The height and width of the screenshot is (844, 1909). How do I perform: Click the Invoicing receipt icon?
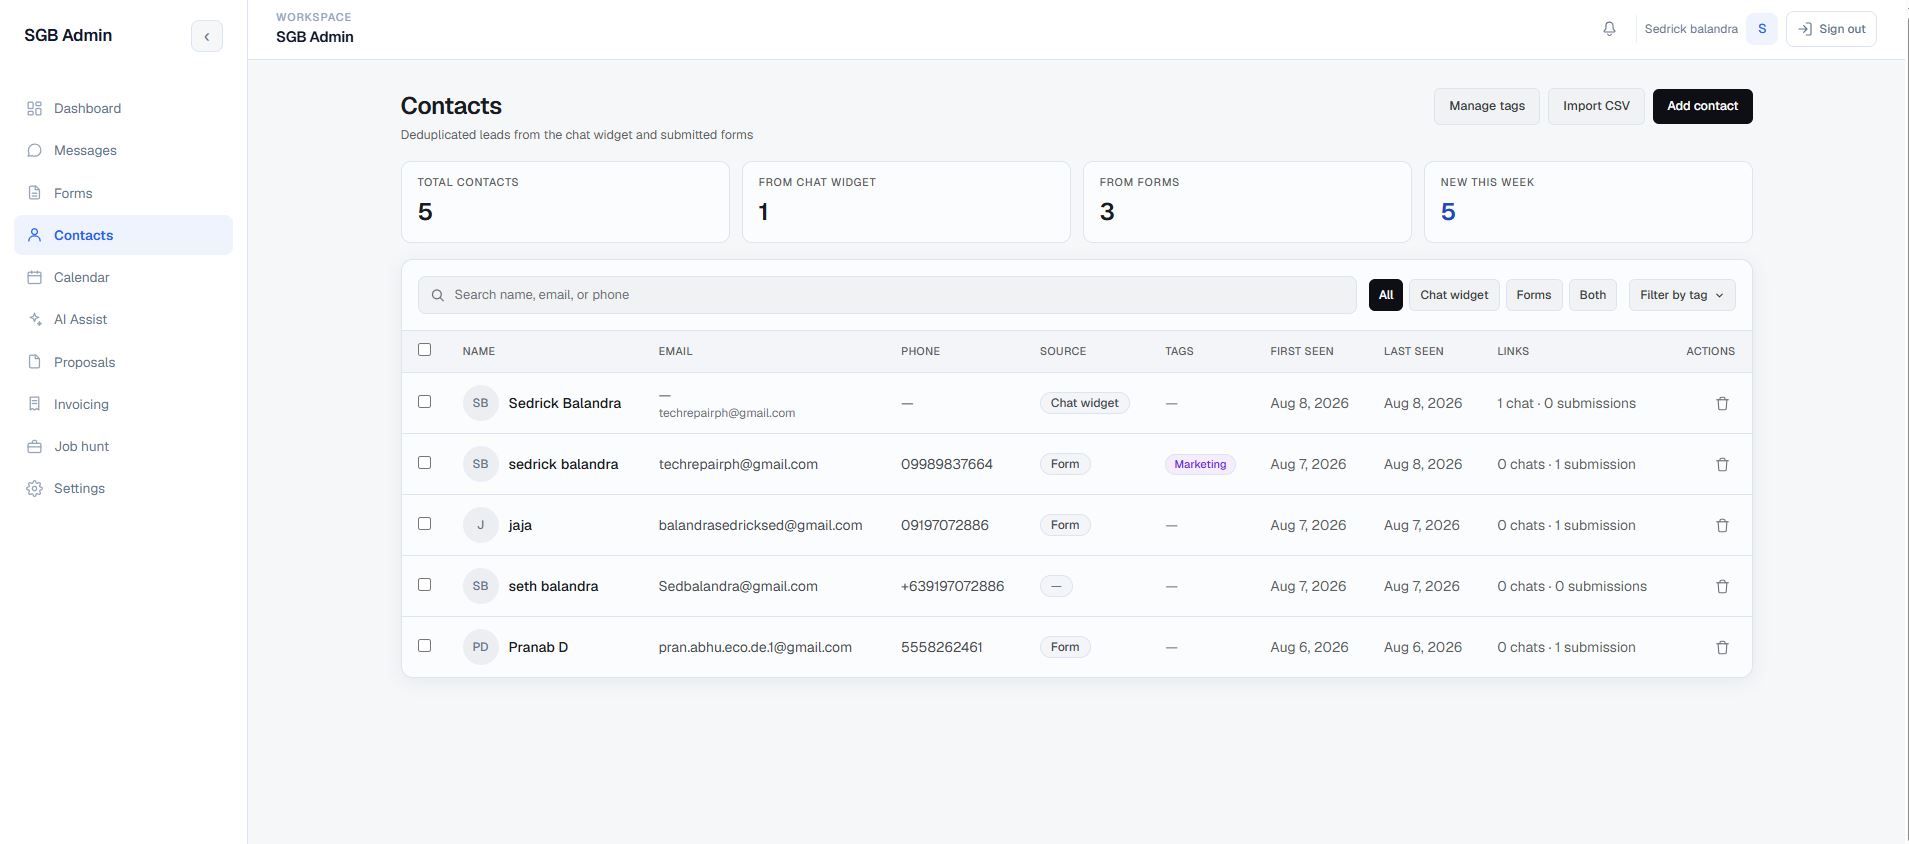(34, 404)
